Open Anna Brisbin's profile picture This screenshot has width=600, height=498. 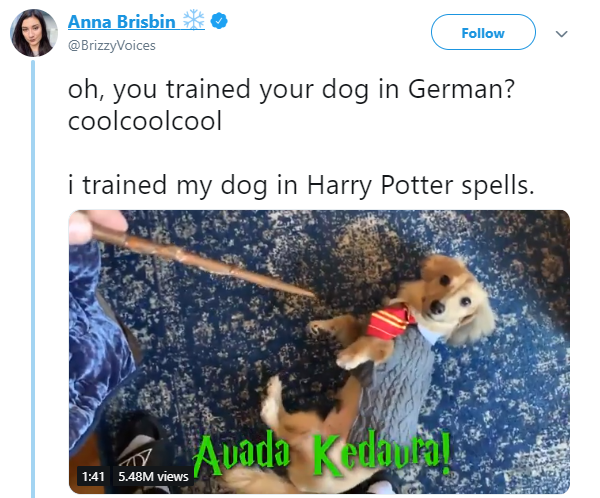pos(33,33)
